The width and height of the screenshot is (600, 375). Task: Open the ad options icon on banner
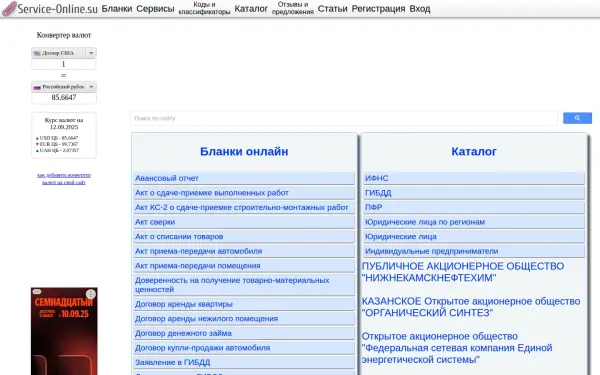tap(91, 294)
